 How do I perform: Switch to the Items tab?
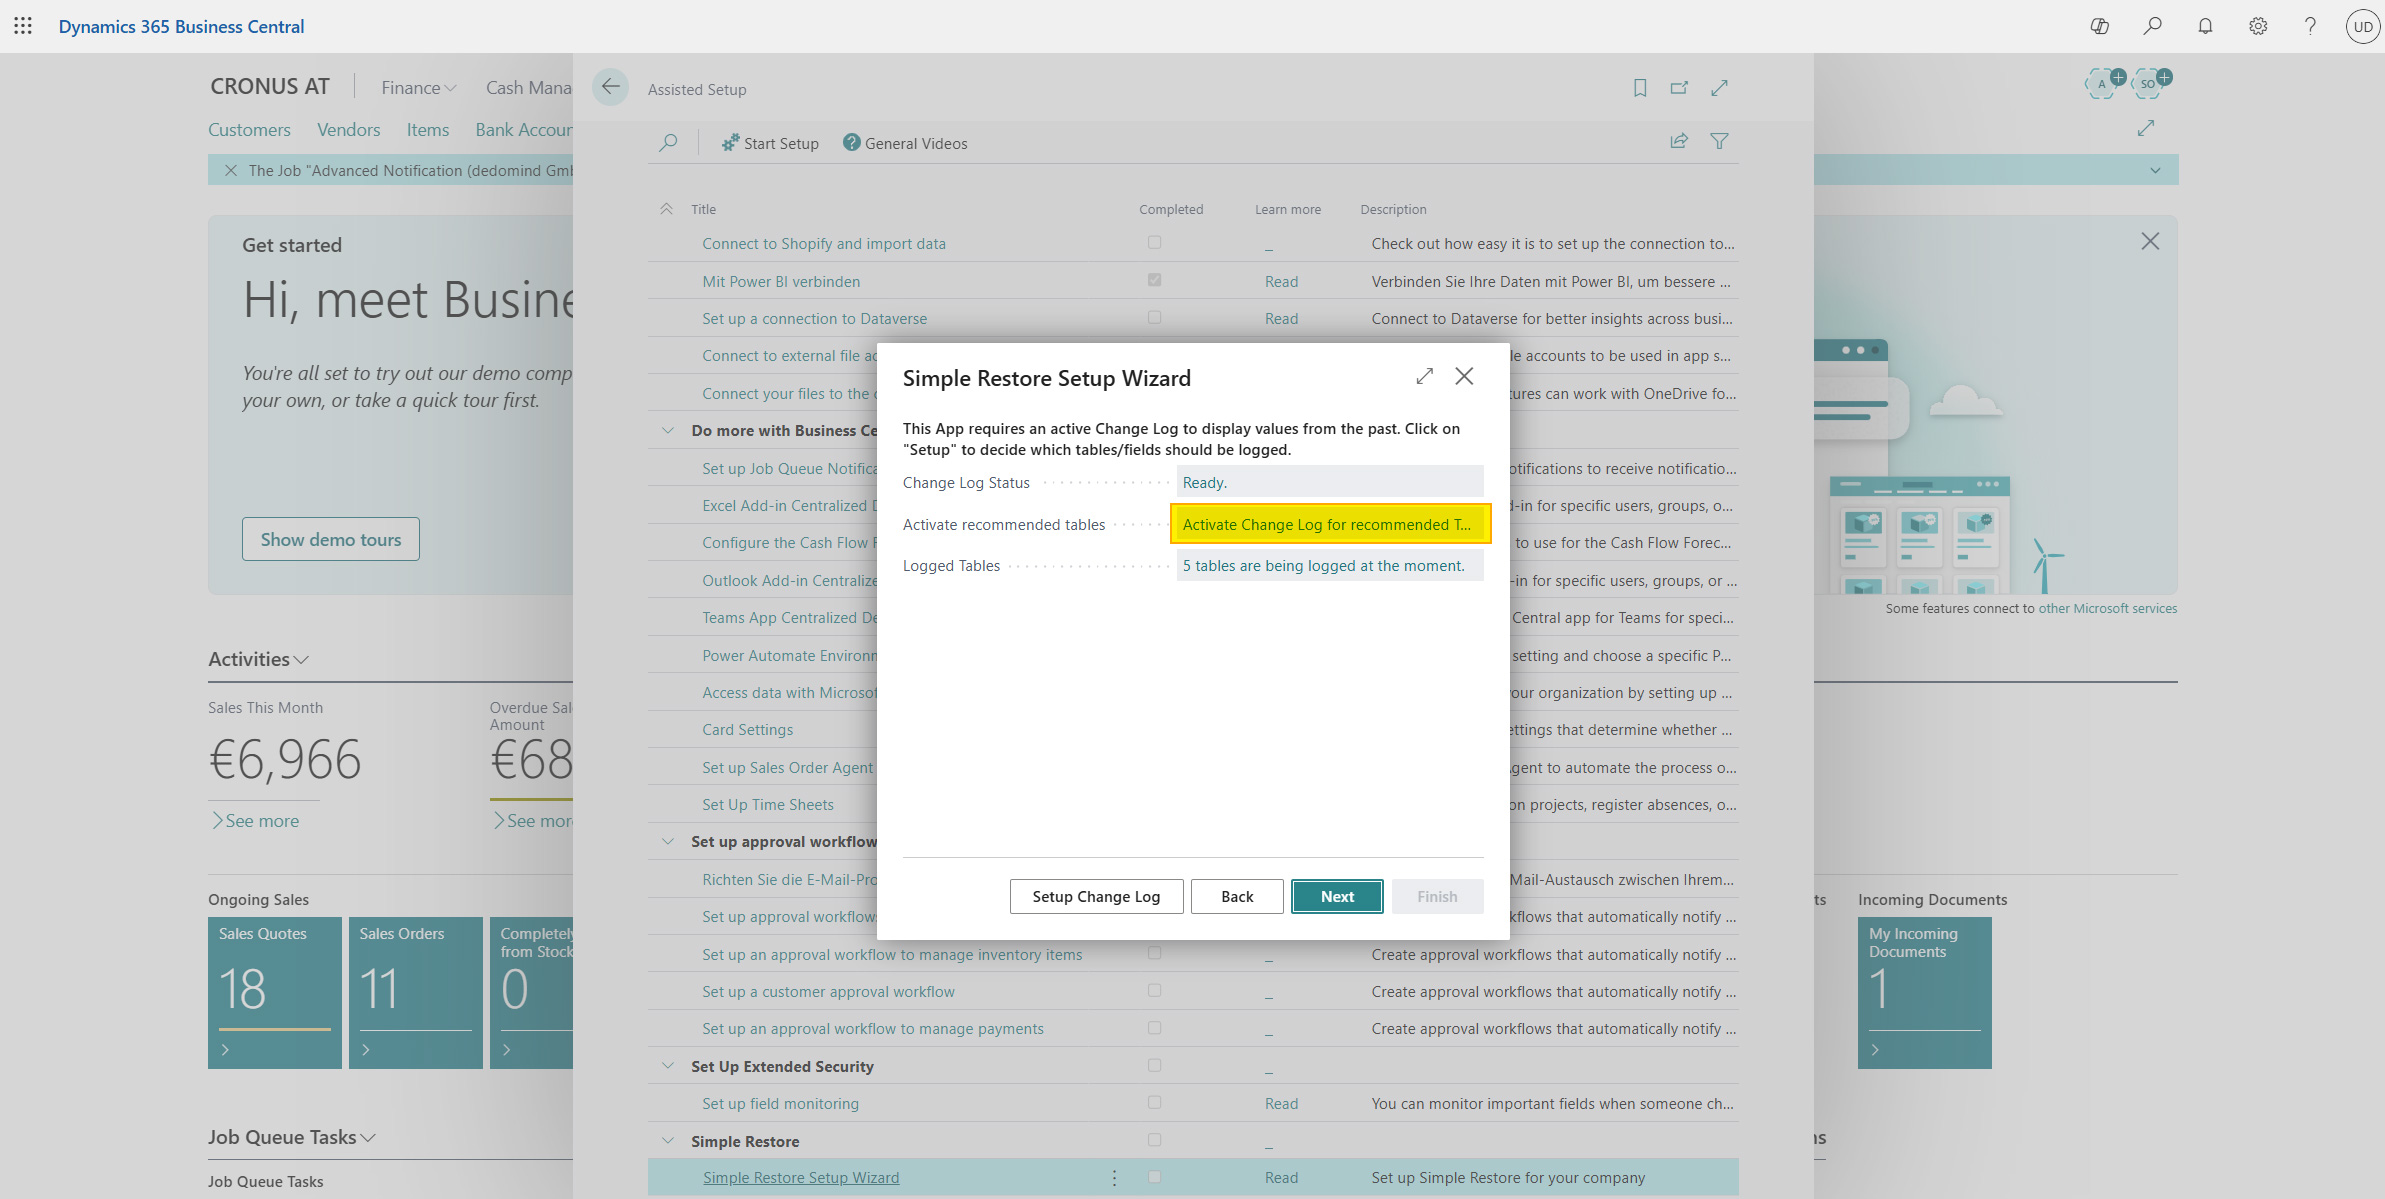[x=427, y=129]
